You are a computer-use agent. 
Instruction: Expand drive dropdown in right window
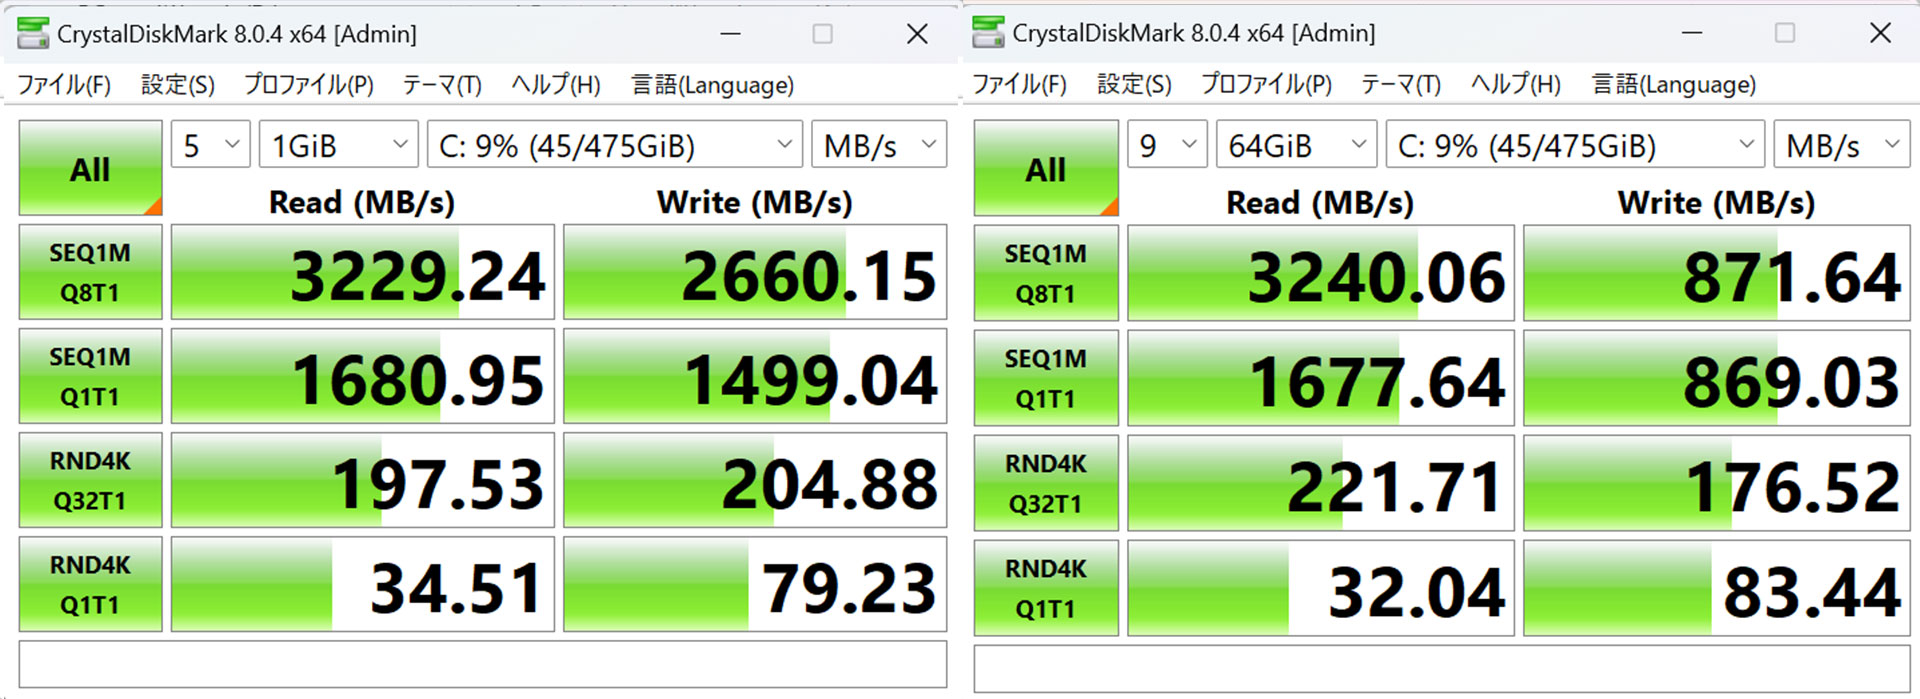coord(1575,146)
